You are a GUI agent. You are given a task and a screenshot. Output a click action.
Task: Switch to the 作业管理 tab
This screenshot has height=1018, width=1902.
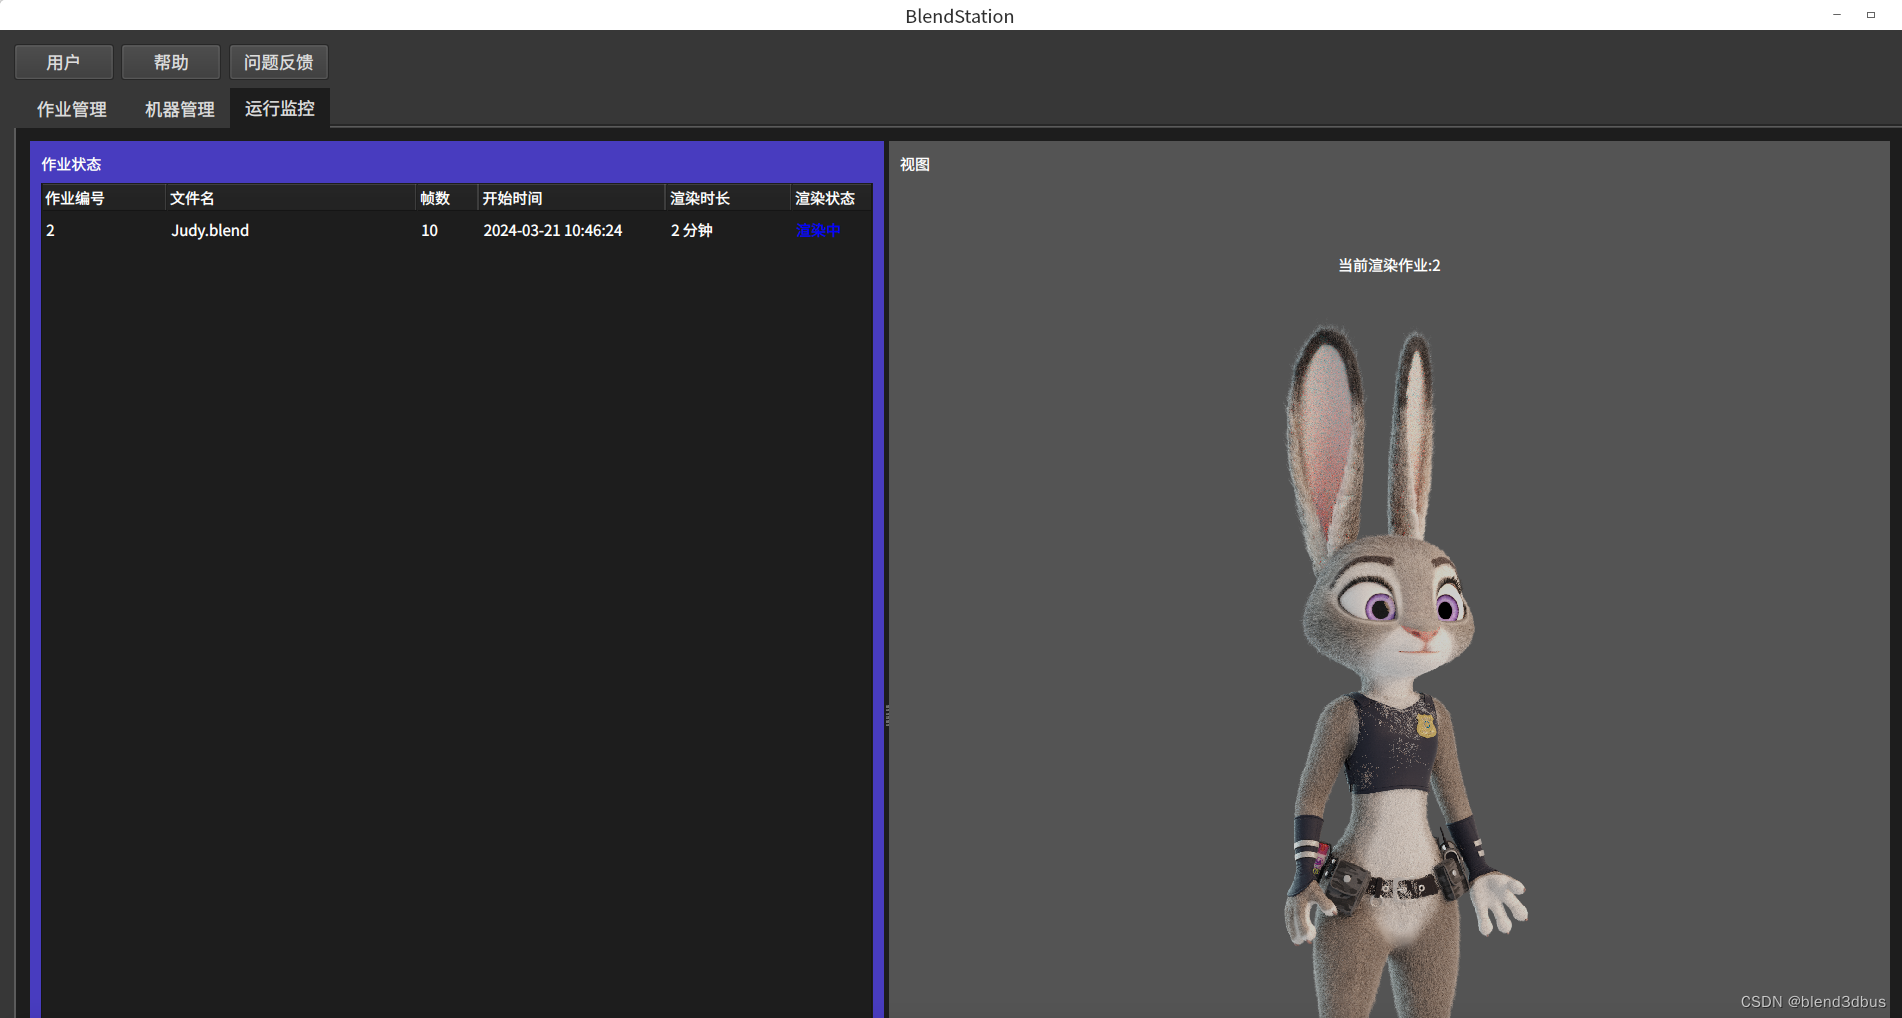pos(72,109)
